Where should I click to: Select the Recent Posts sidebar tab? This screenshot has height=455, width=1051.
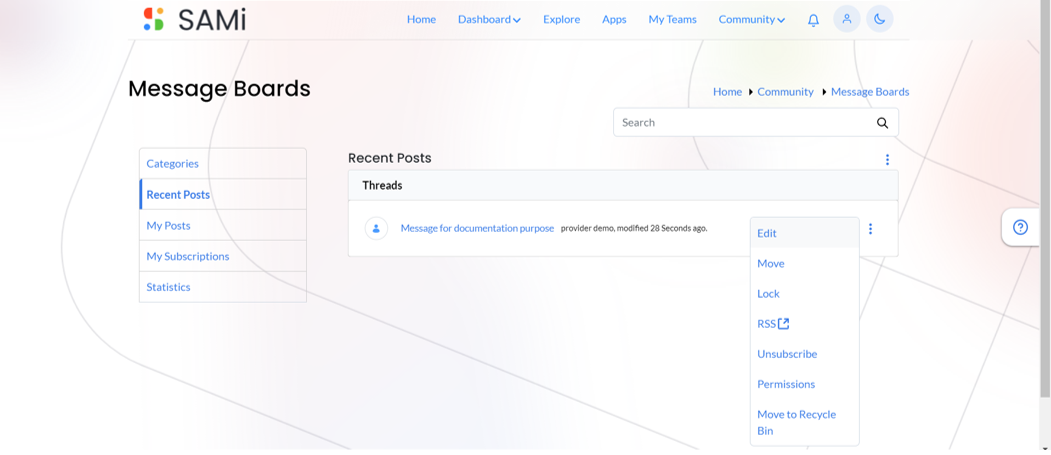[x=223, y=194]
